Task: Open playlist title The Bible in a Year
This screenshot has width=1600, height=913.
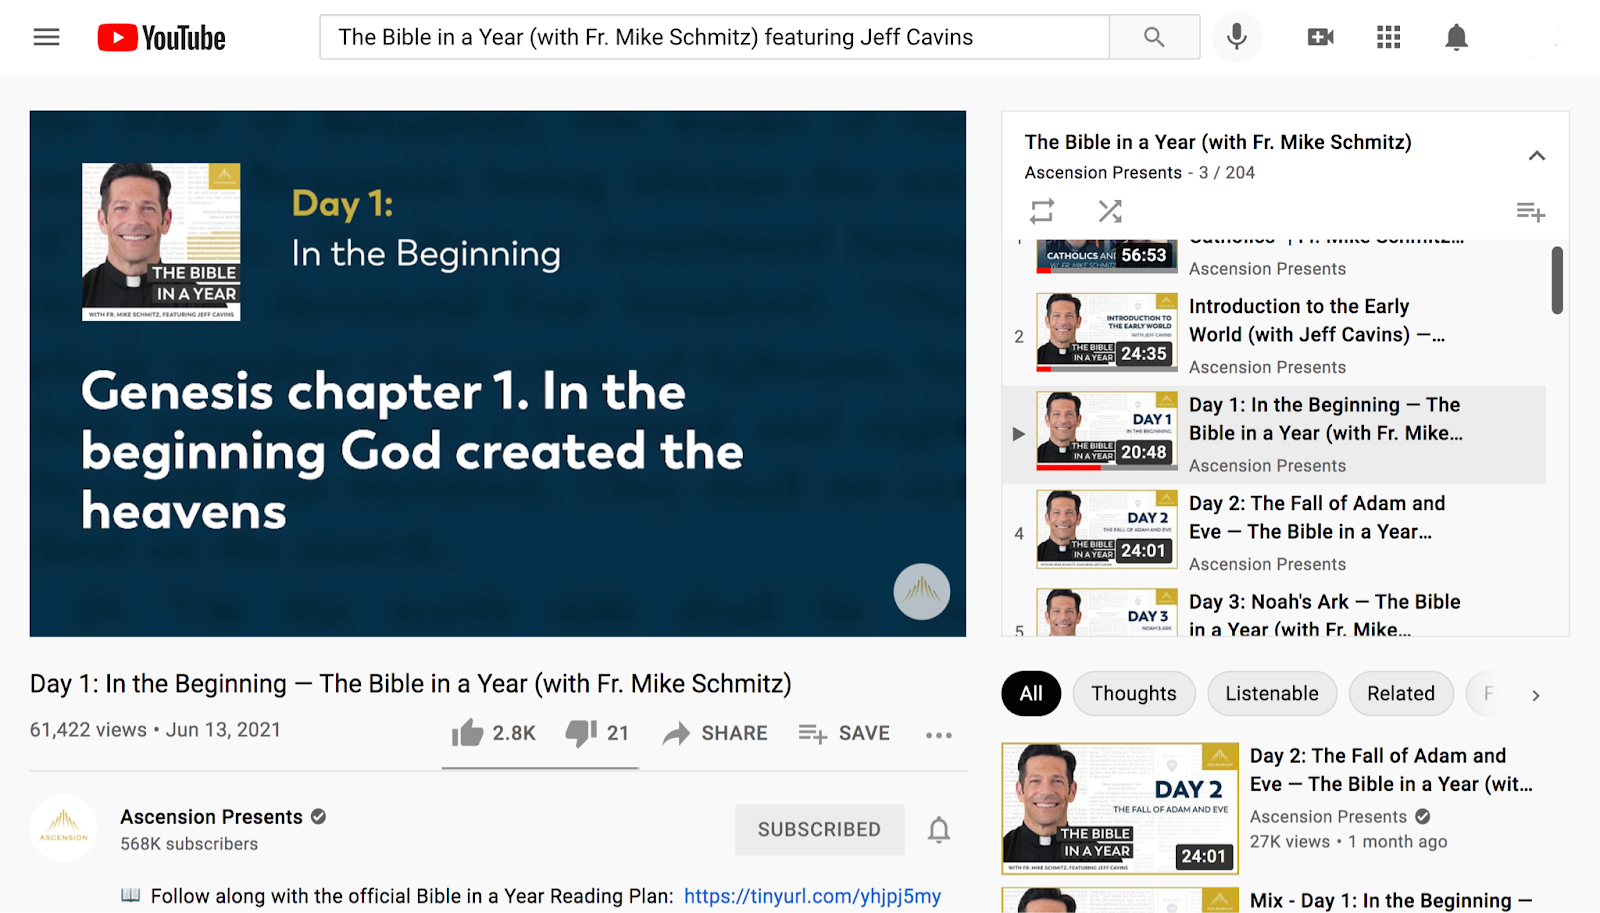Action: 1218,142
